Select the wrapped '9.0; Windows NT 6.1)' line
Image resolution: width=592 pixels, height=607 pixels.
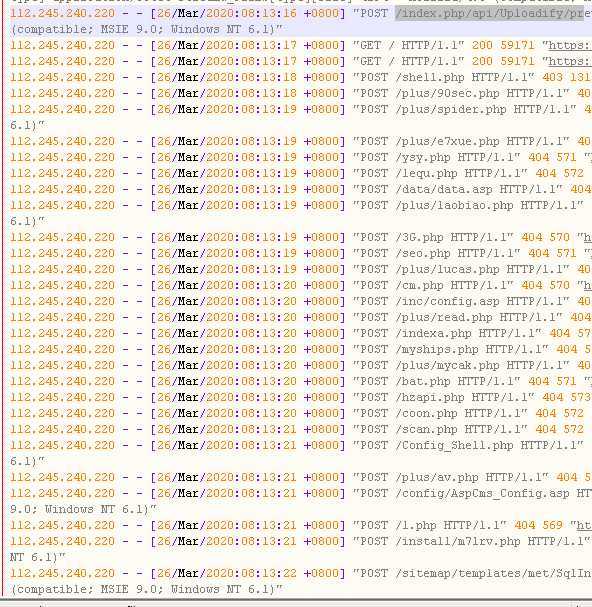click(83, 509)
